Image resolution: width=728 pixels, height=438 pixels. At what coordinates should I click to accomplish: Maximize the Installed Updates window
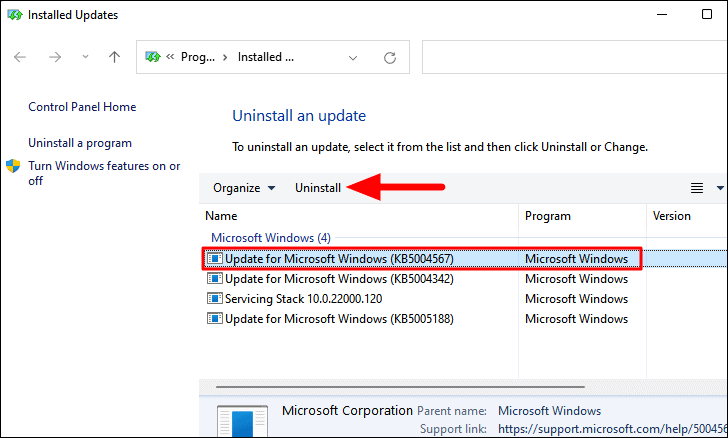pos(707,14)
